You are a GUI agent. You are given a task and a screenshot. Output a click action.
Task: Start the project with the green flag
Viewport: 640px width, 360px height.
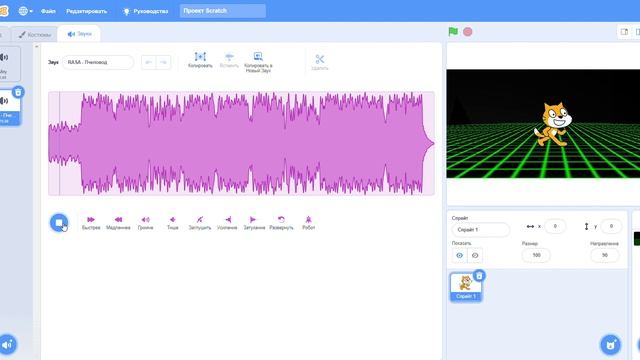click(x=453, y=31)
